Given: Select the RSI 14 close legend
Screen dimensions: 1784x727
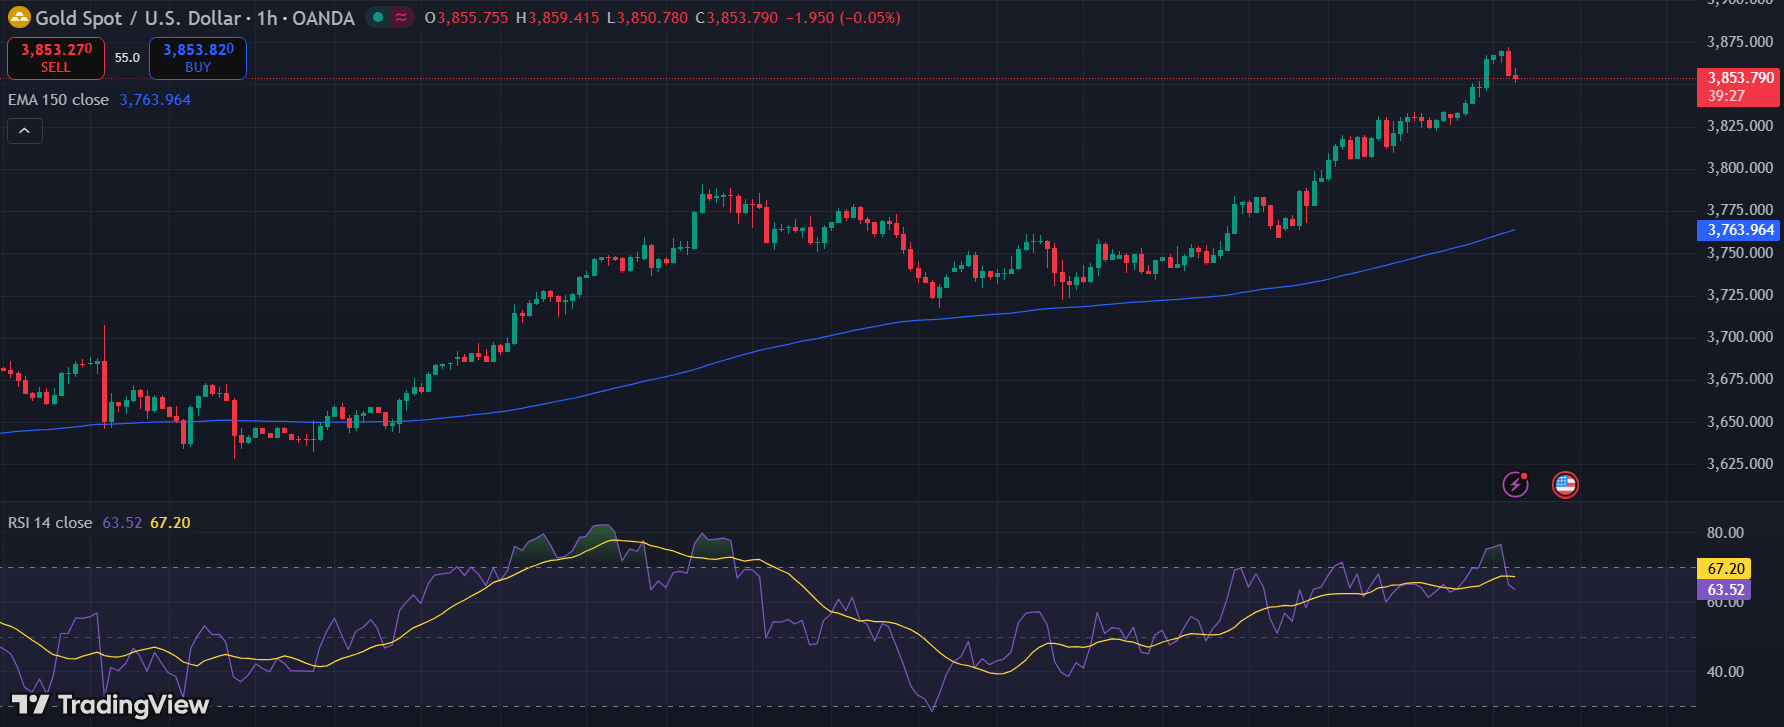Looking at the screenshot, I should pyautogui.click(x=50, y=523).
